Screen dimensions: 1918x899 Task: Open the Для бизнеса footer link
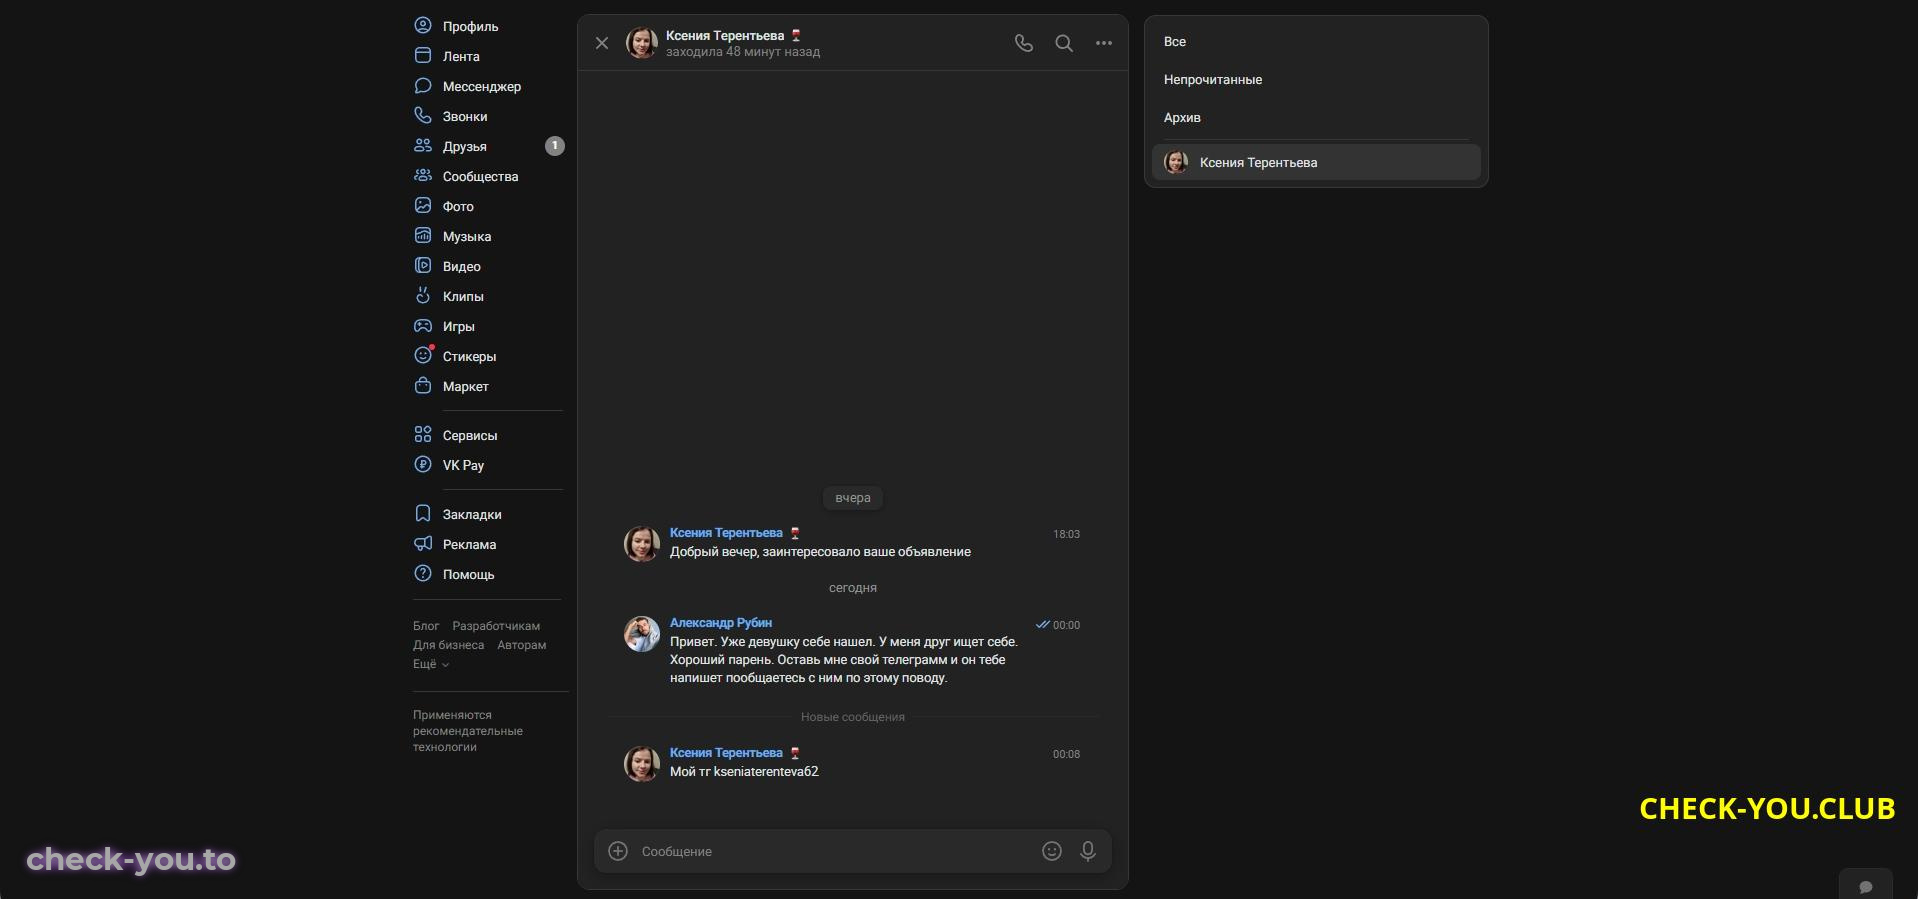[449, 645]
